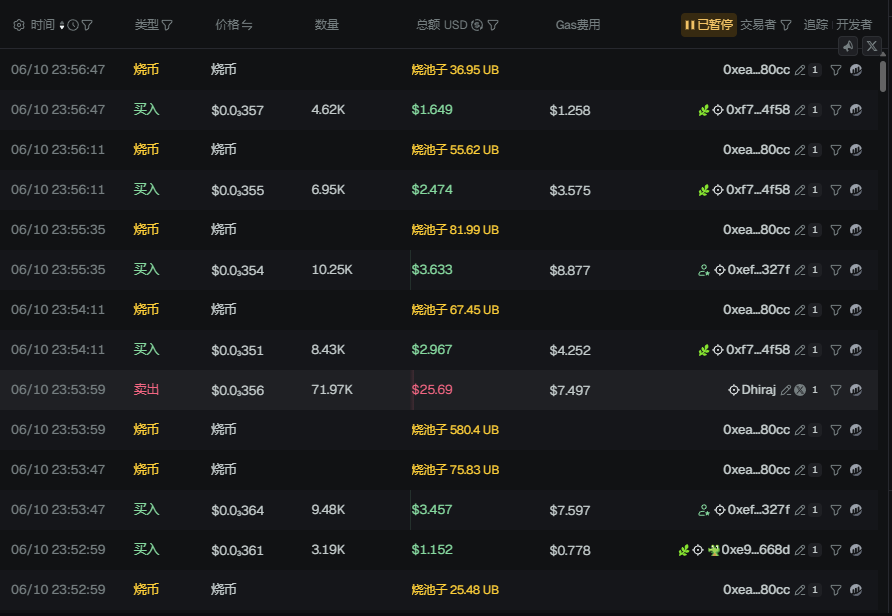
Task: Sort by the 时间 column arrows
Action: [61, 26]
